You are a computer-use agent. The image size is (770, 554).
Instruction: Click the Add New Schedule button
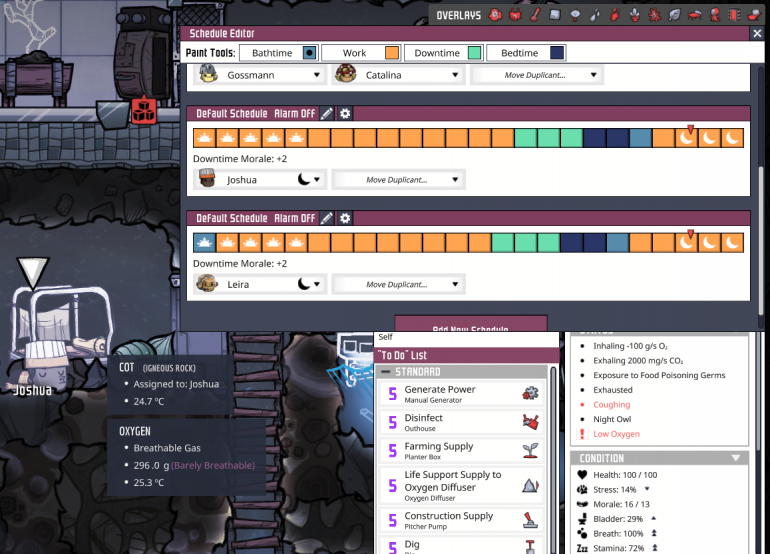pos(471,324)
